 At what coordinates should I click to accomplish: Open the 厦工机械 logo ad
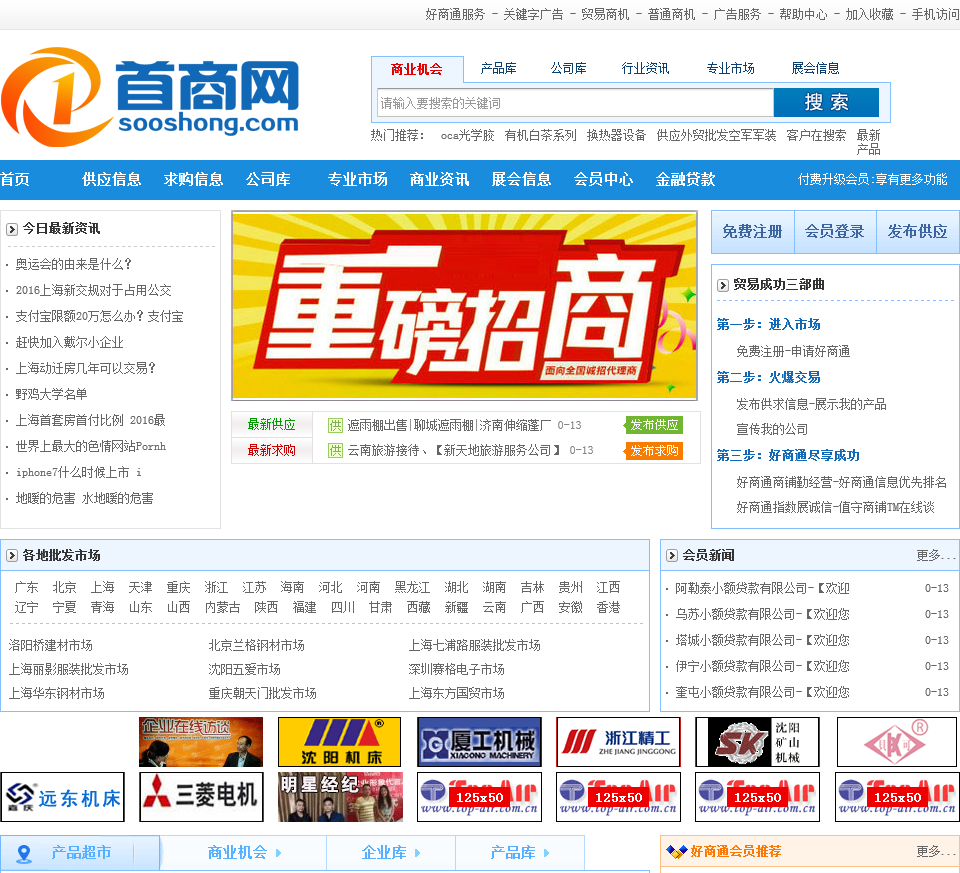pos(479,742)
